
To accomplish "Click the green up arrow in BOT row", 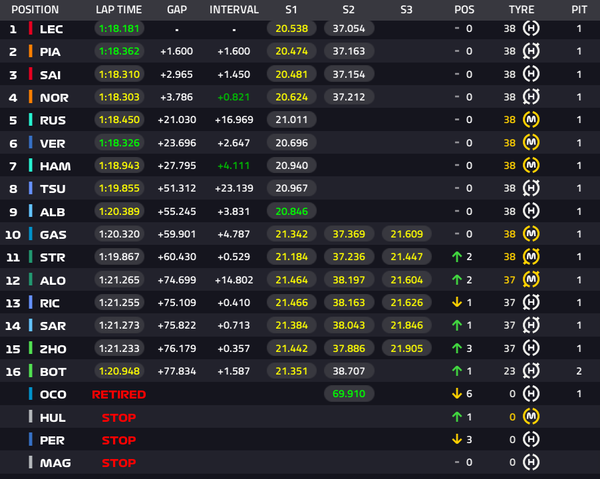I will (x=457, y=371).
